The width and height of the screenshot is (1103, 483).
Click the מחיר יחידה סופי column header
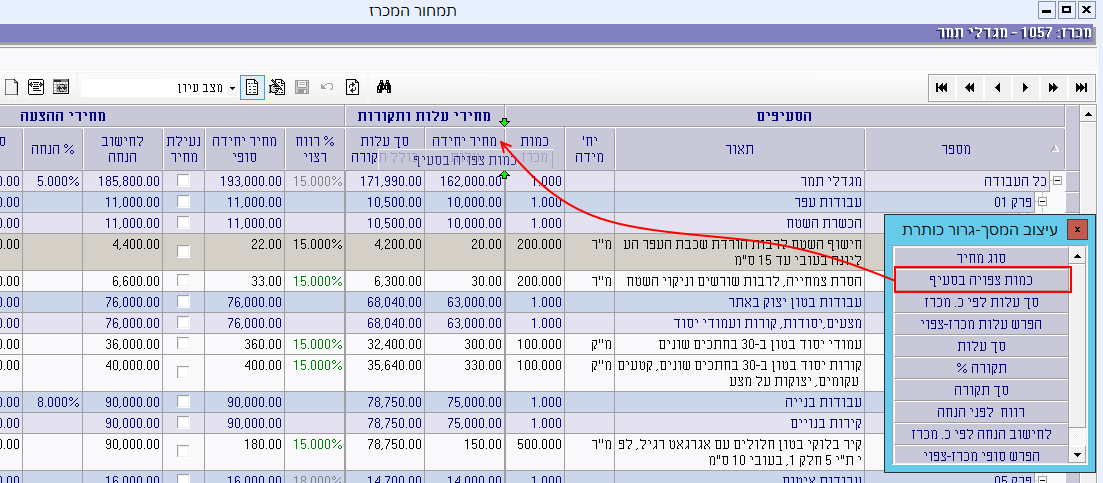tap(246, 148)
